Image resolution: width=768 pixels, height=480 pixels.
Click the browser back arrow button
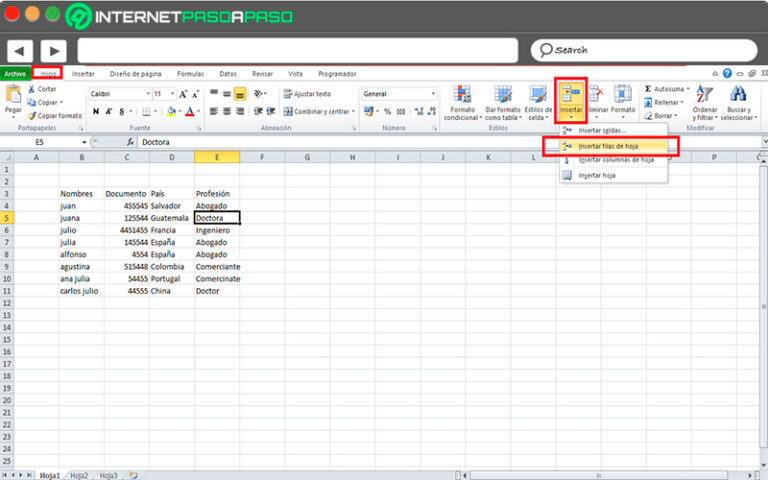pyautogui.click(x=20, y=50)
